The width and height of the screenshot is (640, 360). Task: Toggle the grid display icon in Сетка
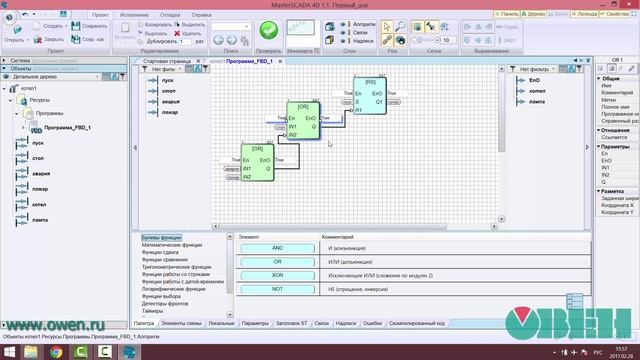[x=417, y=27]
